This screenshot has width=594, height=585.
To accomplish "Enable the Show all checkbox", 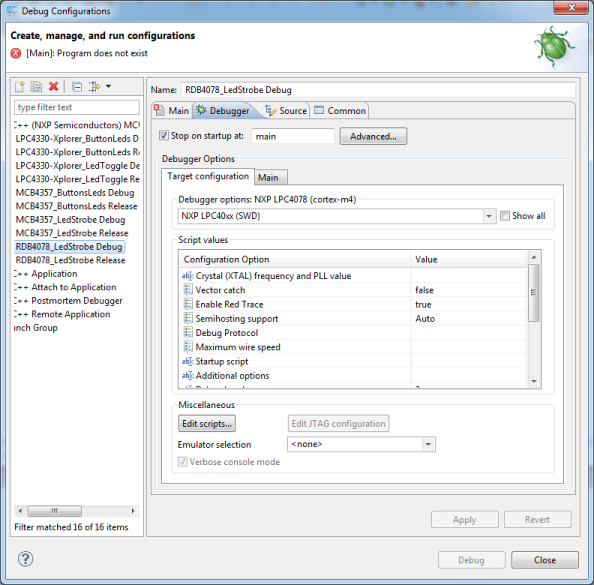I will (505, 216).
